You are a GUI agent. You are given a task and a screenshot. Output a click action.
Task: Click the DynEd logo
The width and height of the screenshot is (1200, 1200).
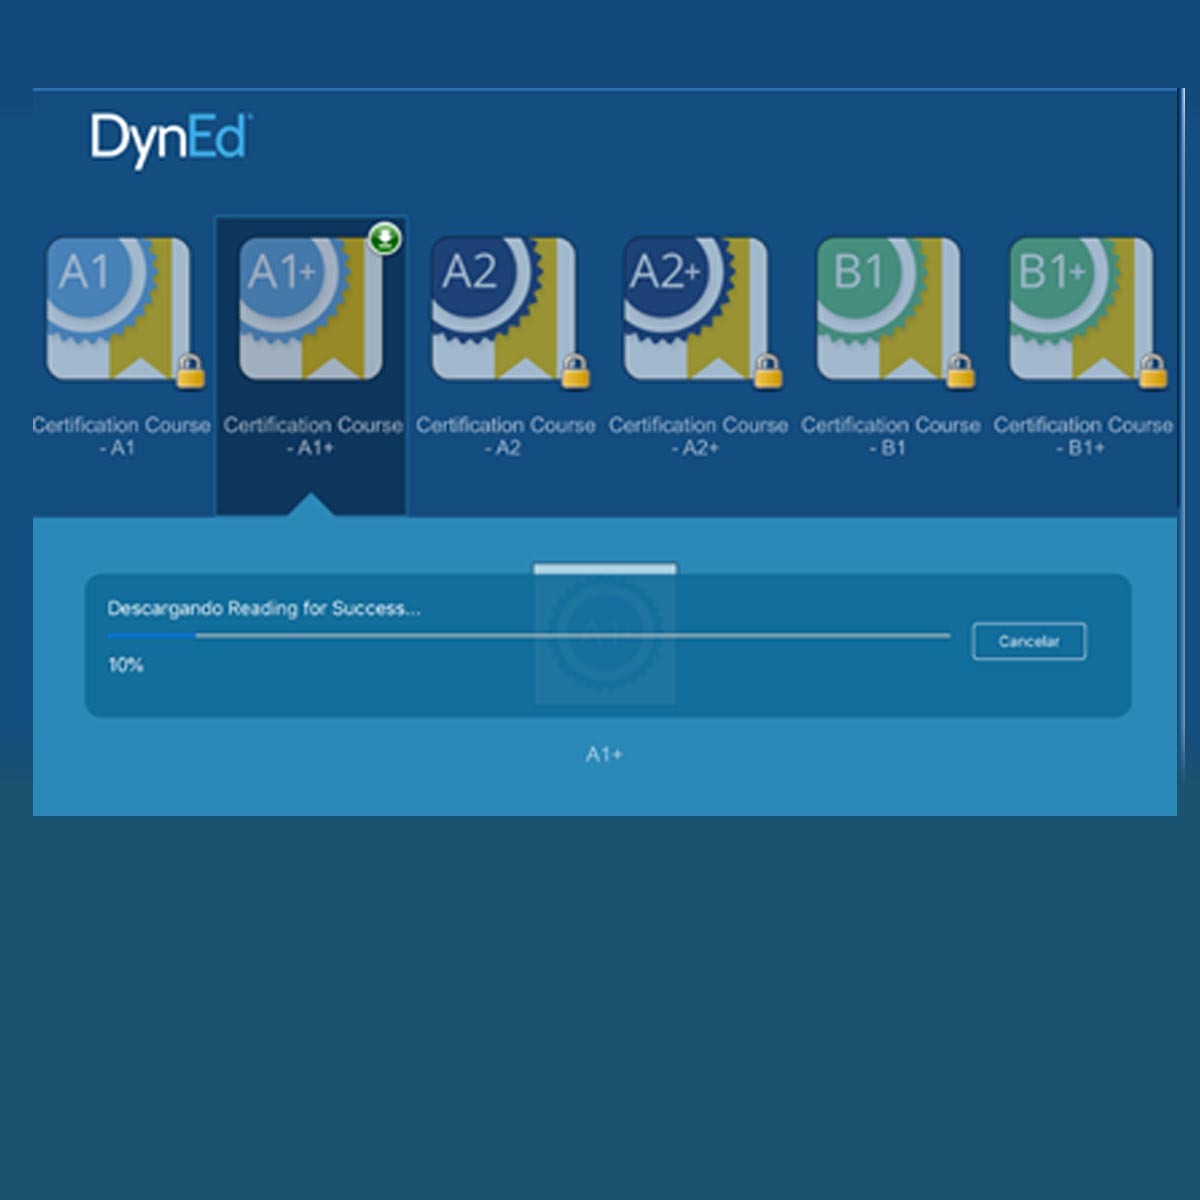[170, 133]
